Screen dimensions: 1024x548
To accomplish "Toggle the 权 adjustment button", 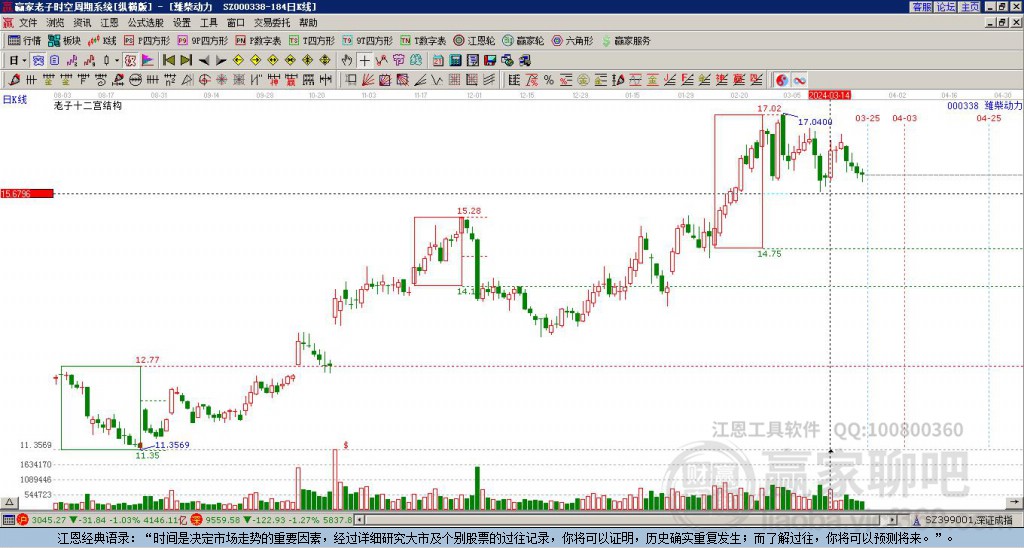I will pyautogui.click(x=130, y=60).
